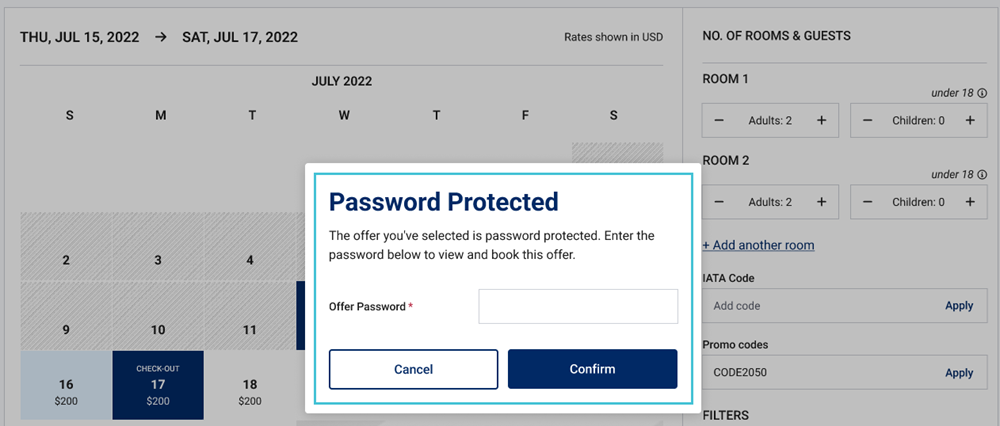
Task: Apply the IATA Code
Action: [x=959, y=305]
